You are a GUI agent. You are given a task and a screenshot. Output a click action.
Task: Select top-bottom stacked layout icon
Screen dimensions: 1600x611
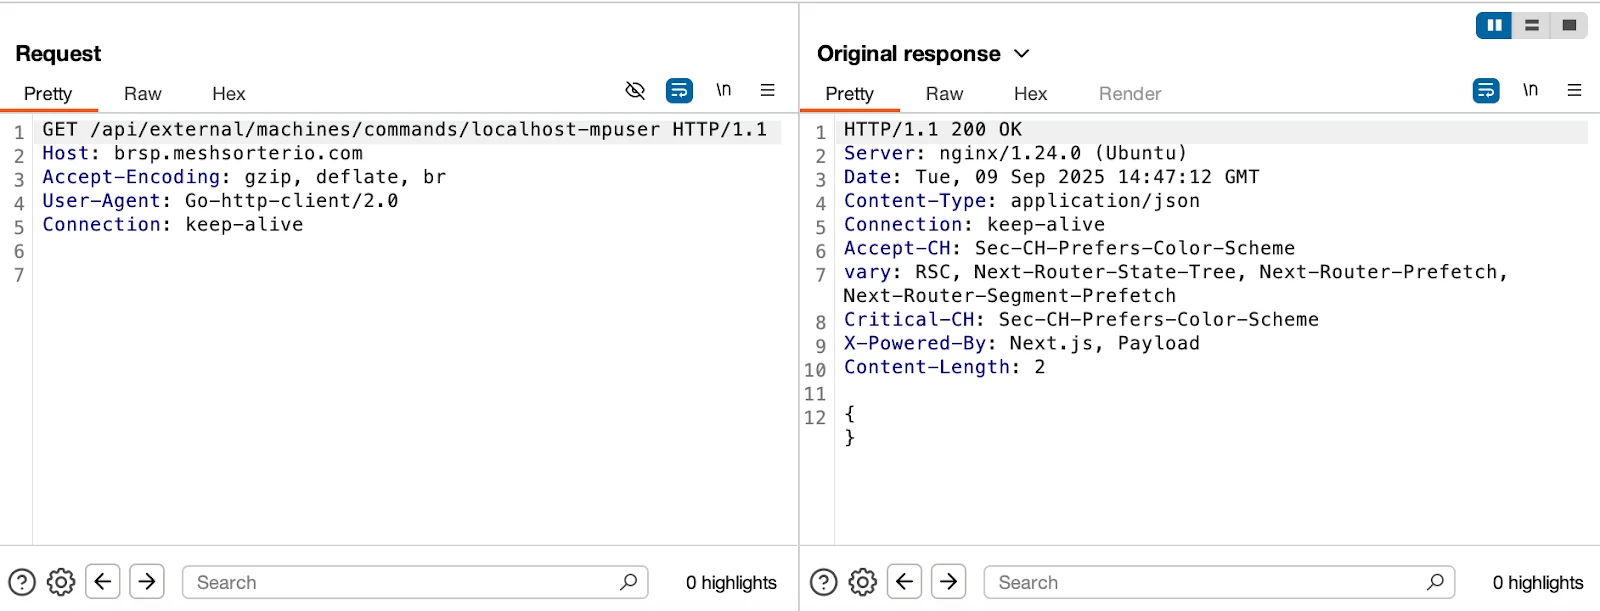pyautogui.click(x=1531, y=25)
